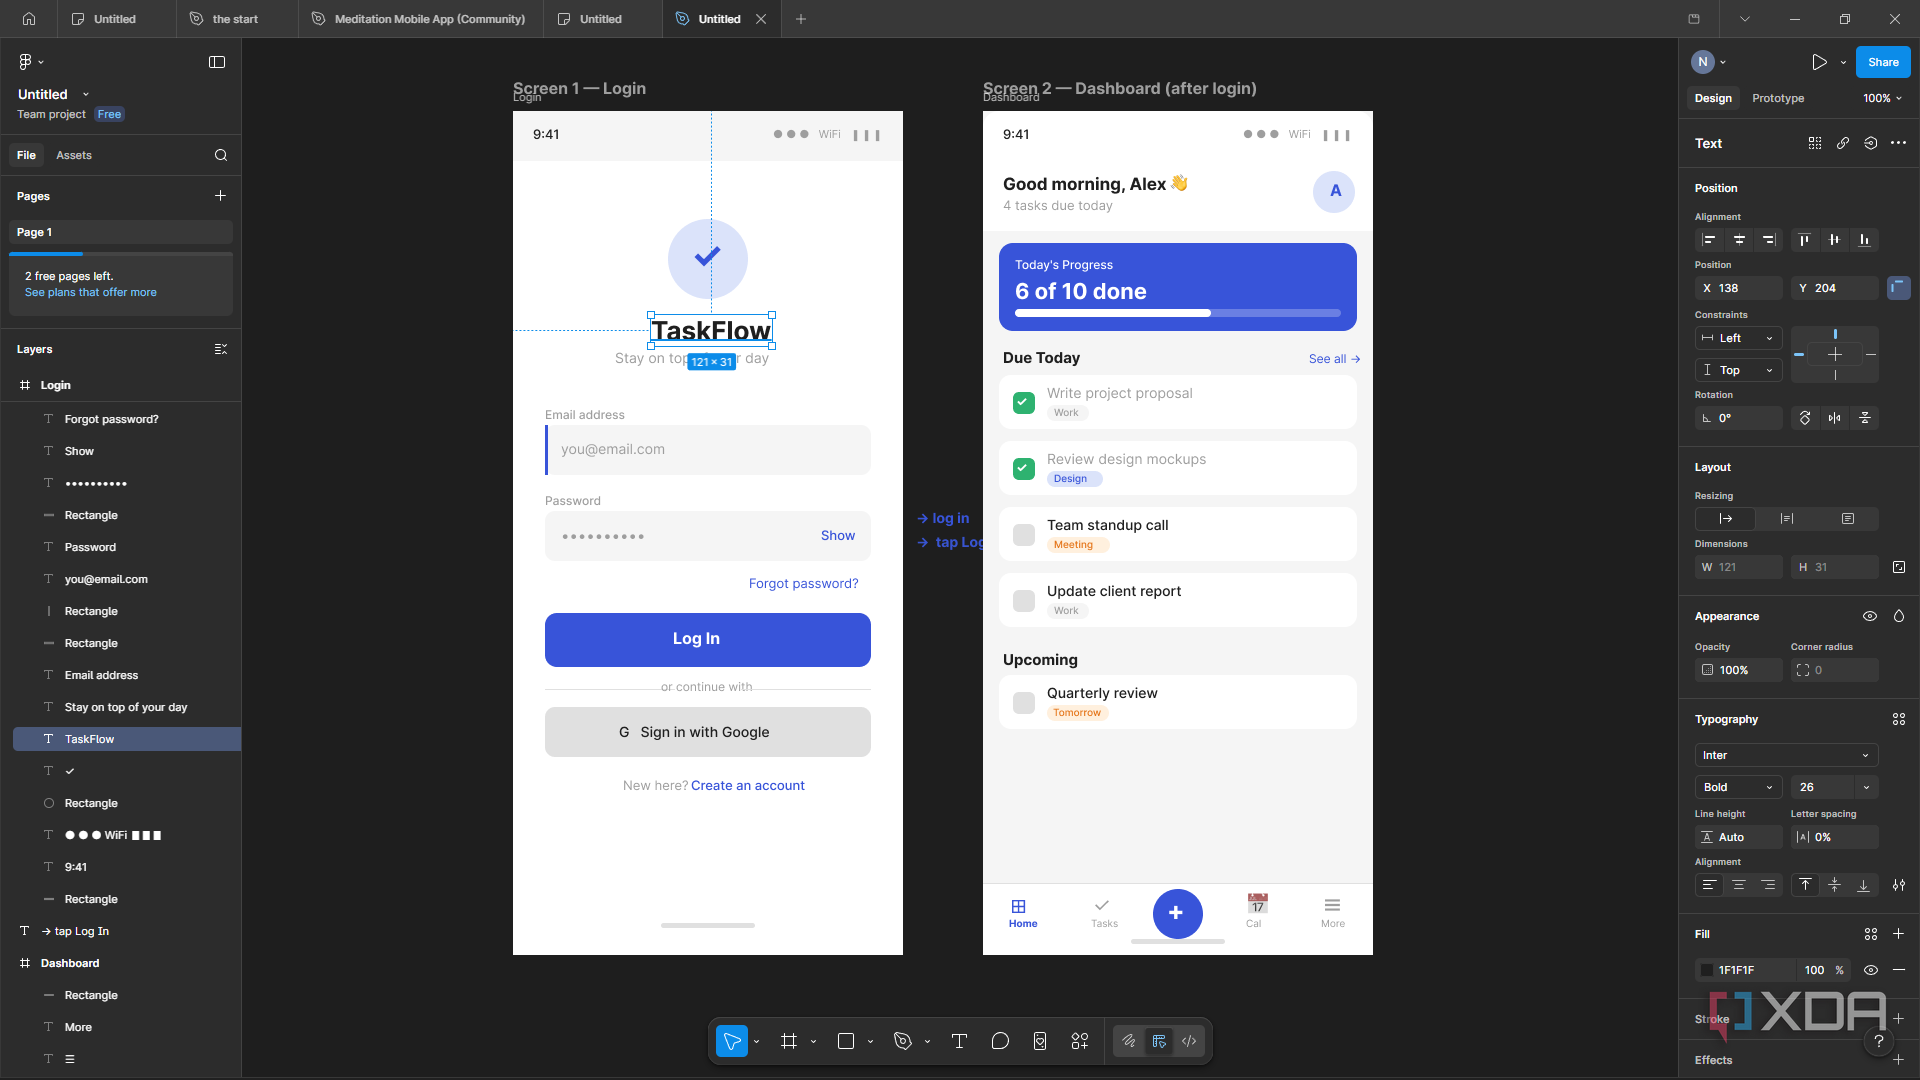Select the Move tool in bottom toolbar

click(x=732, y=1041)
